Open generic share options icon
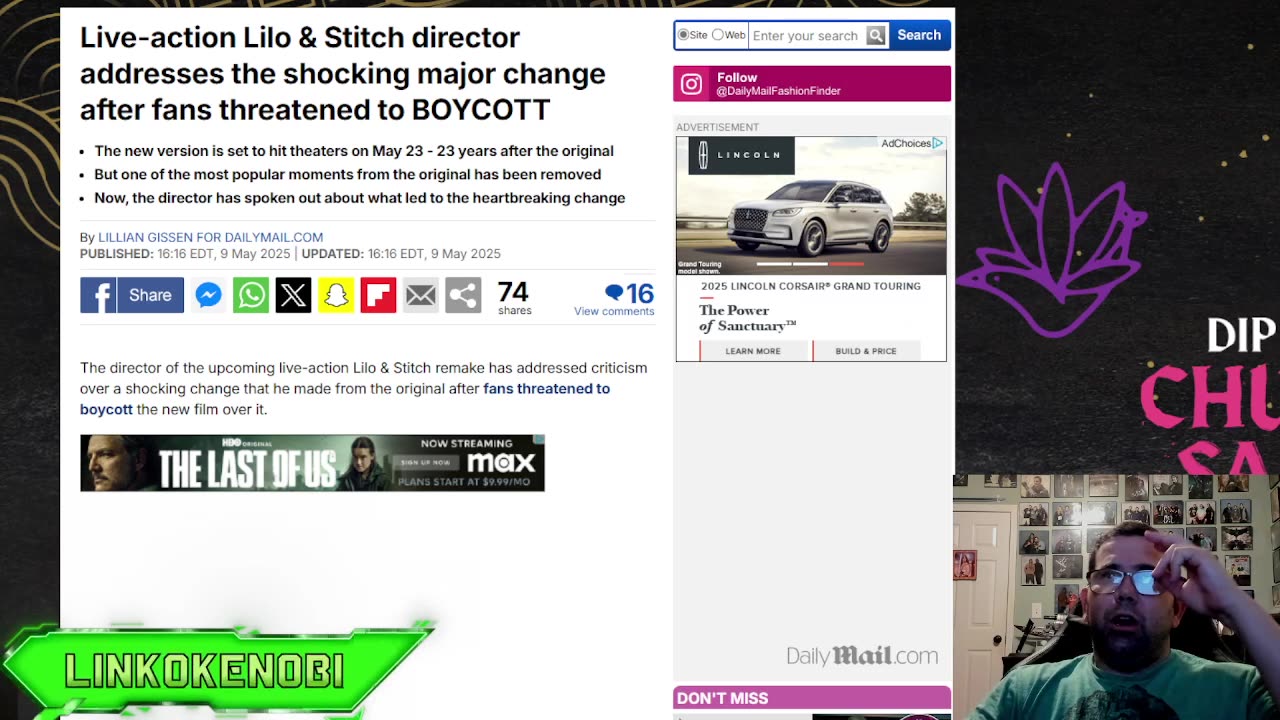 click(463, 295)
